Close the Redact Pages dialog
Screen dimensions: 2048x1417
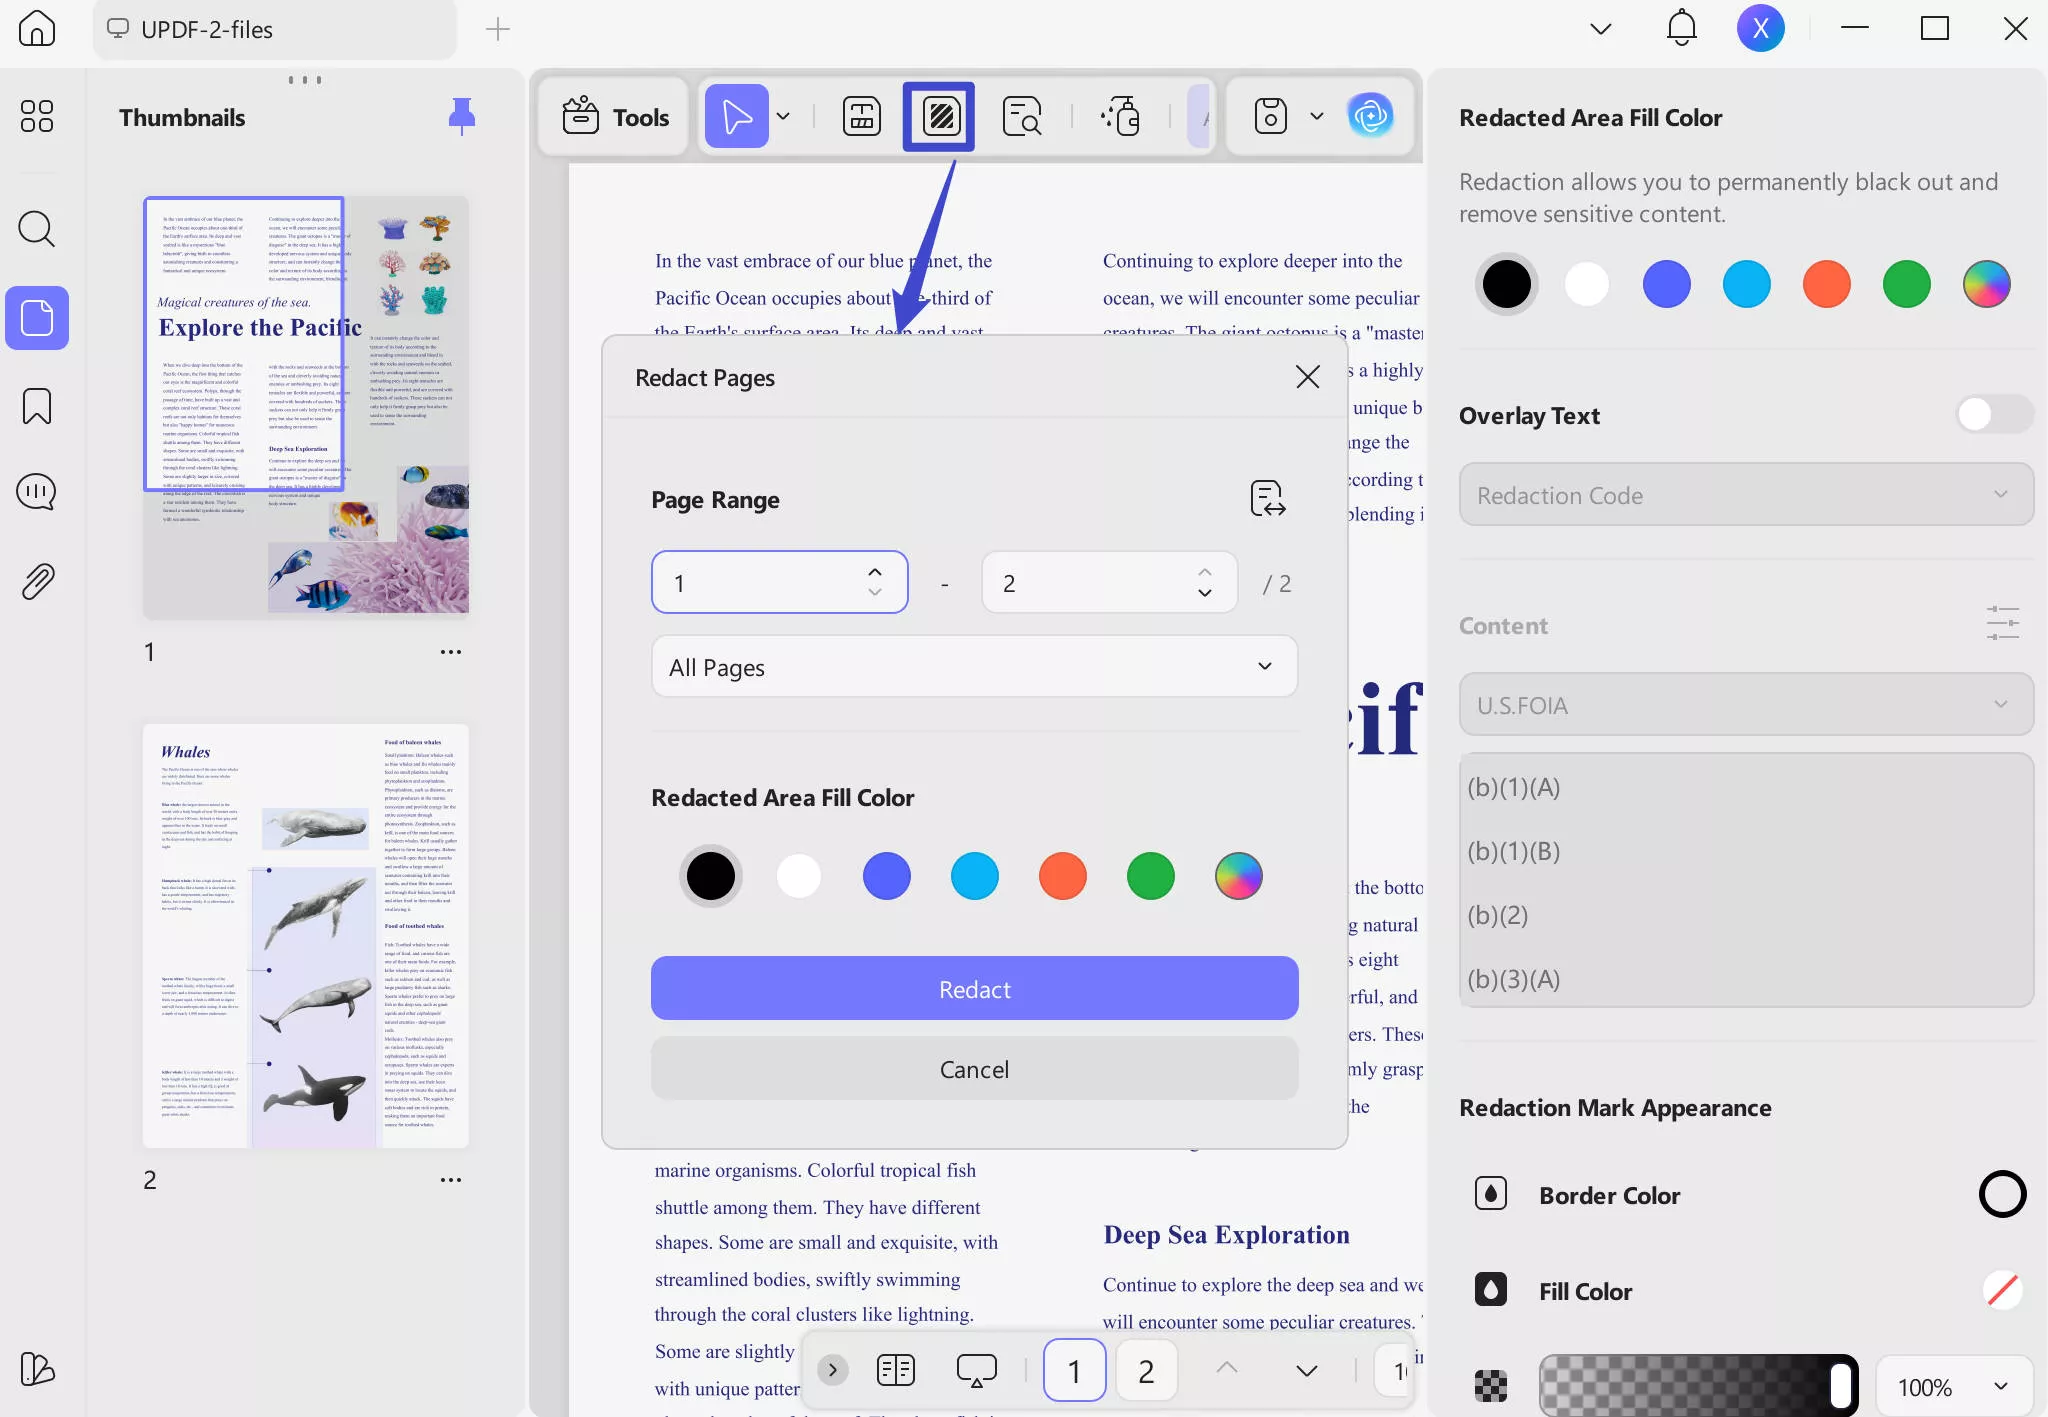(x=1307, y=377)
